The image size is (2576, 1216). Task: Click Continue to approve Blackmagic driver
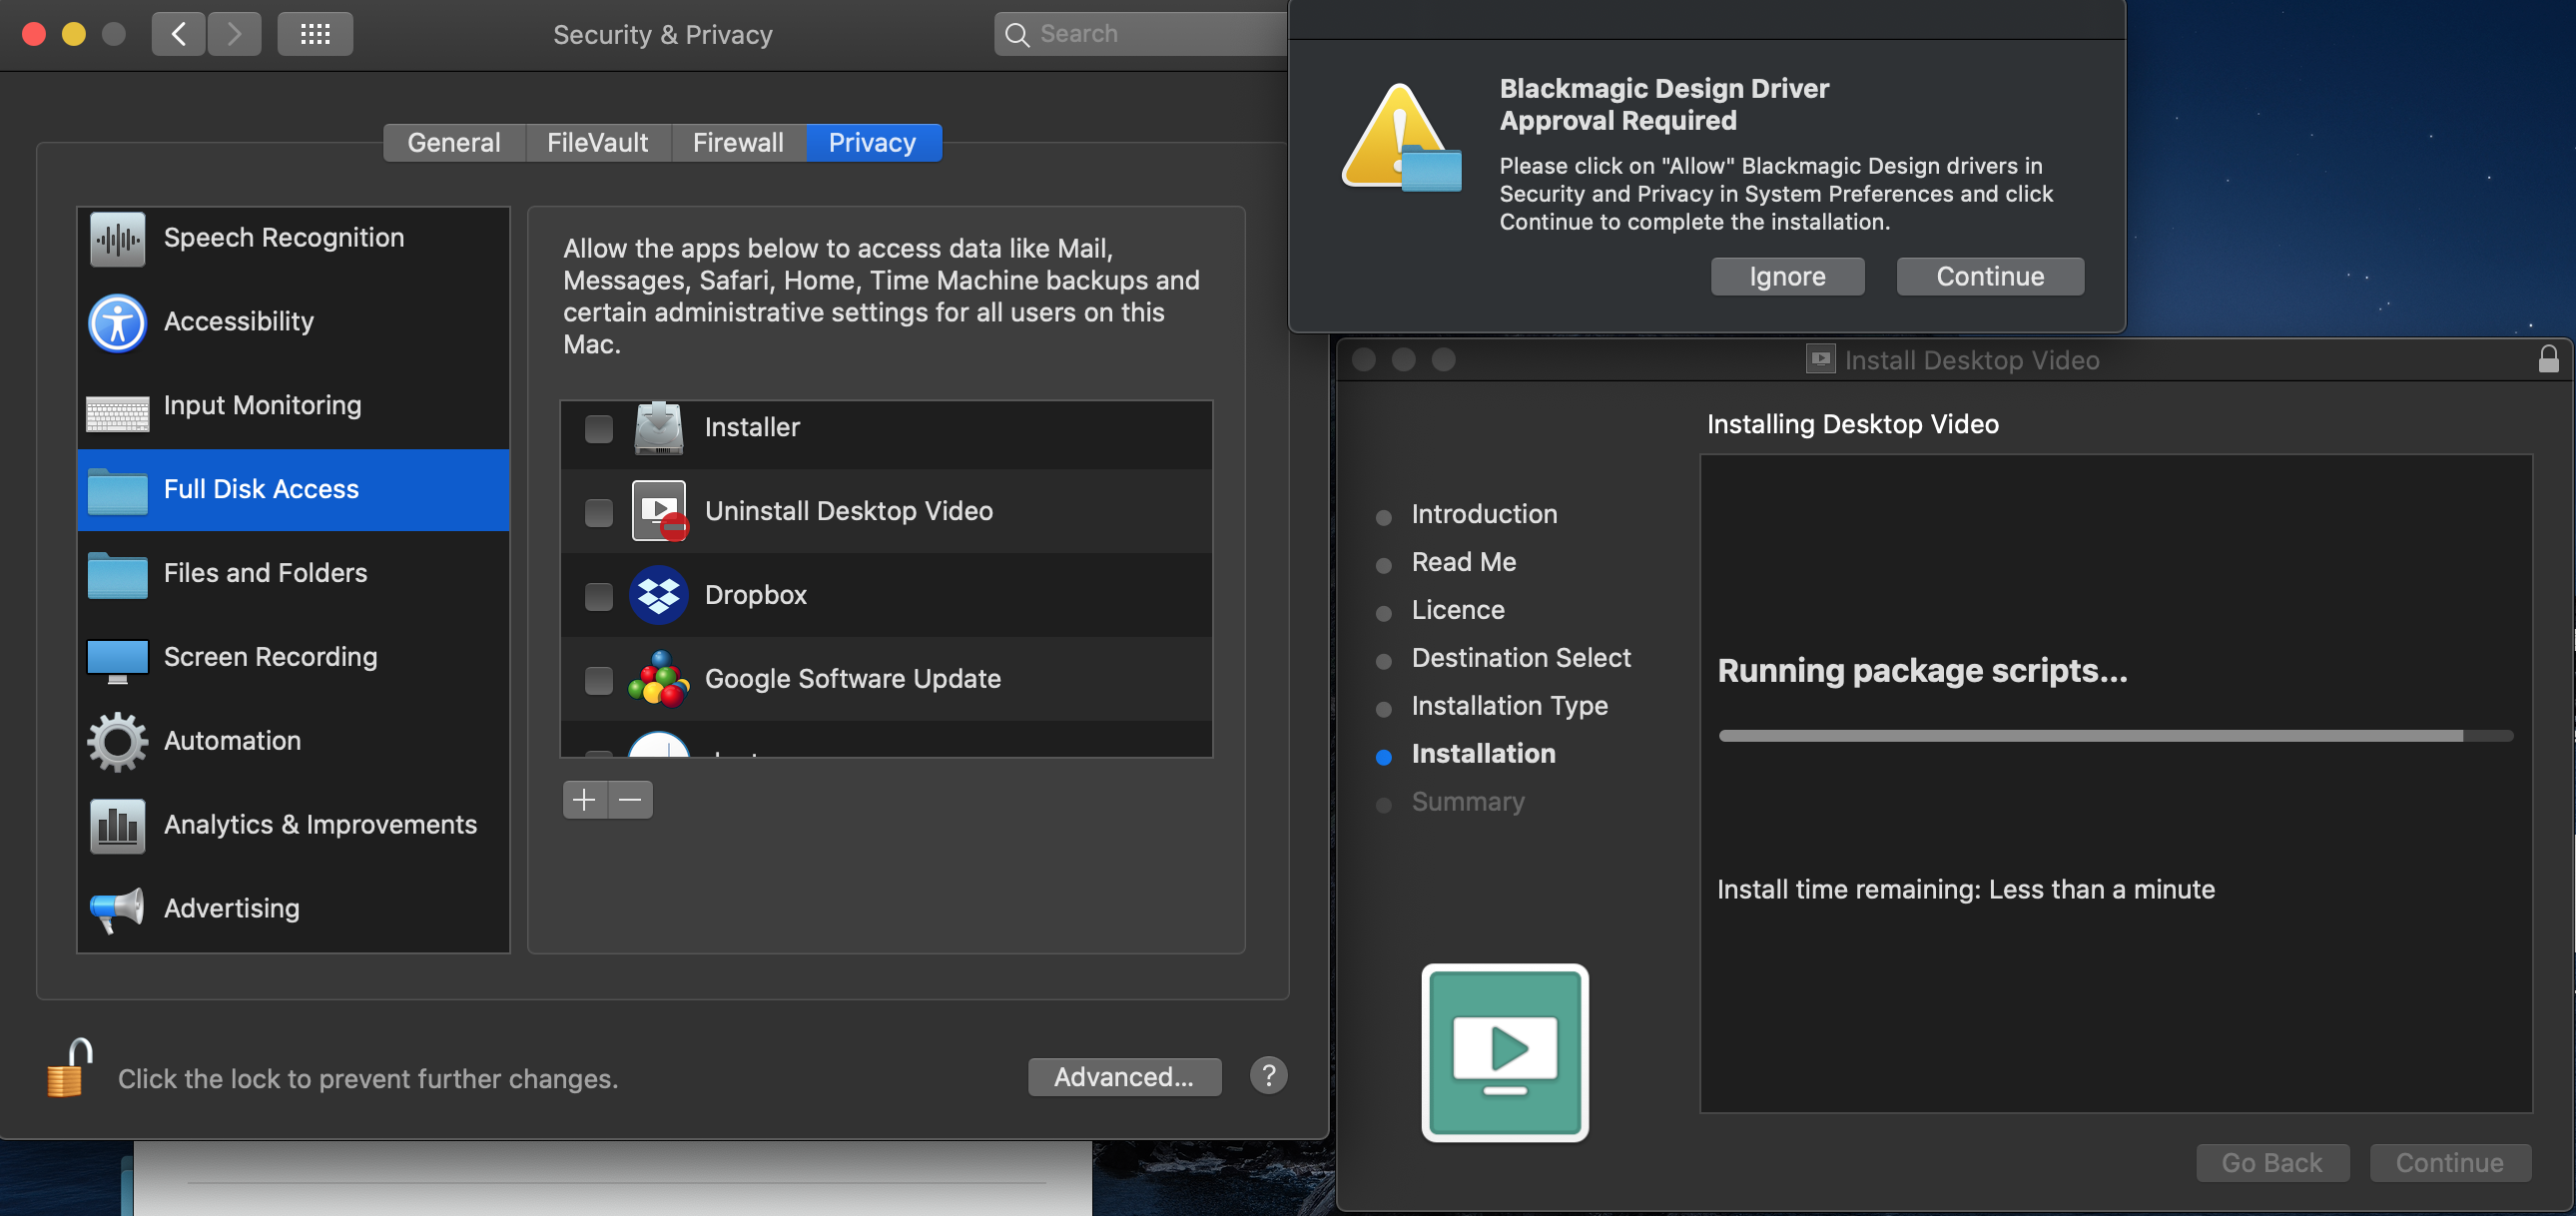pyautogui.click(x=1990, y=275)
